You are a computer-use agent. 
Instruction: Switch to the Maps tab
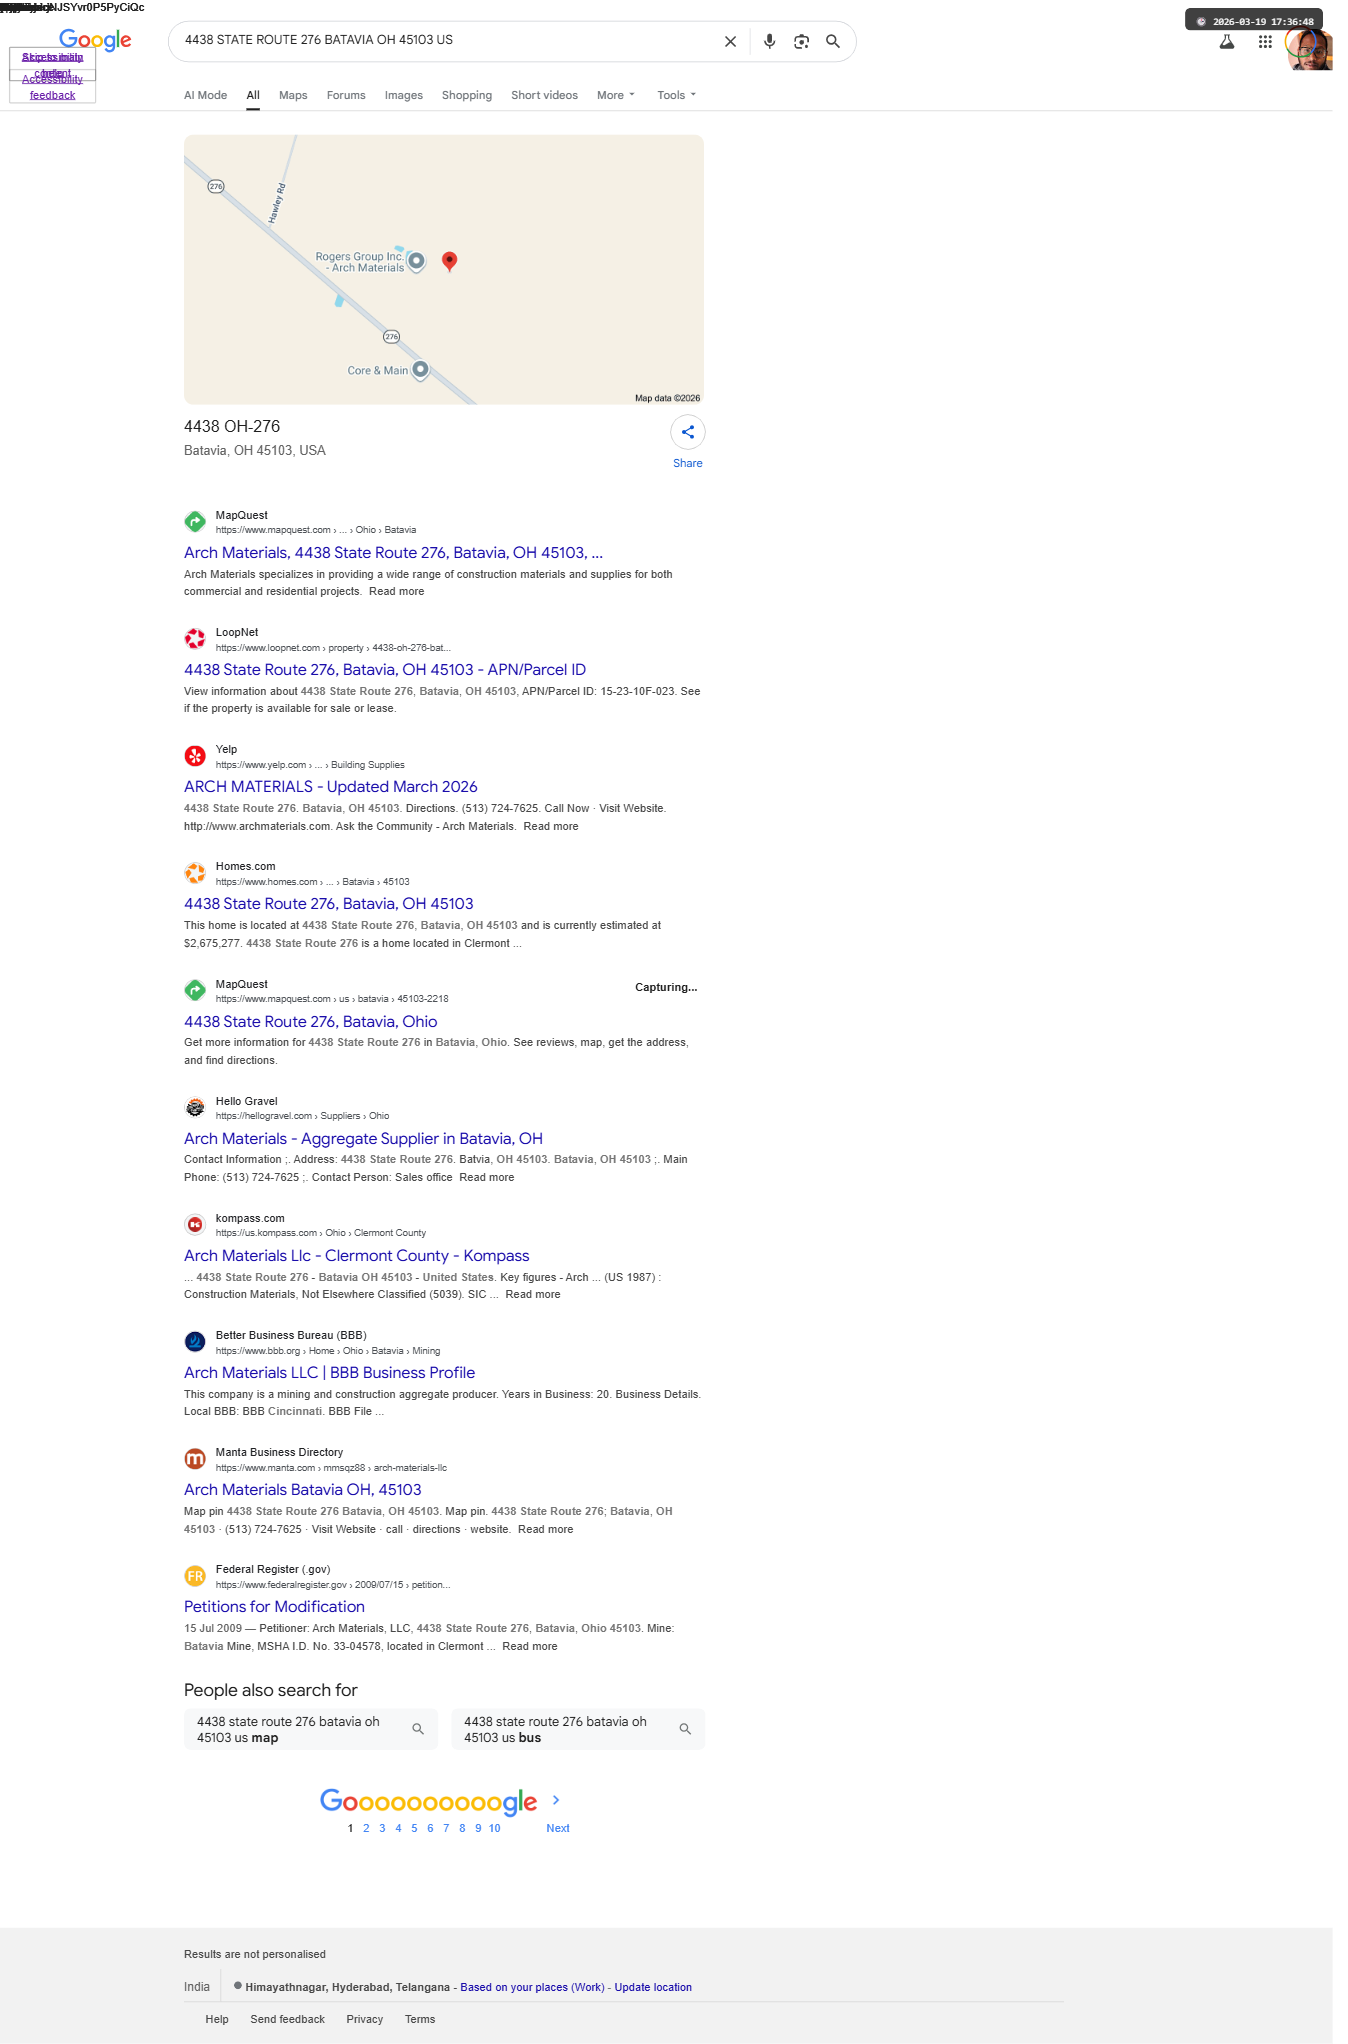293,95
